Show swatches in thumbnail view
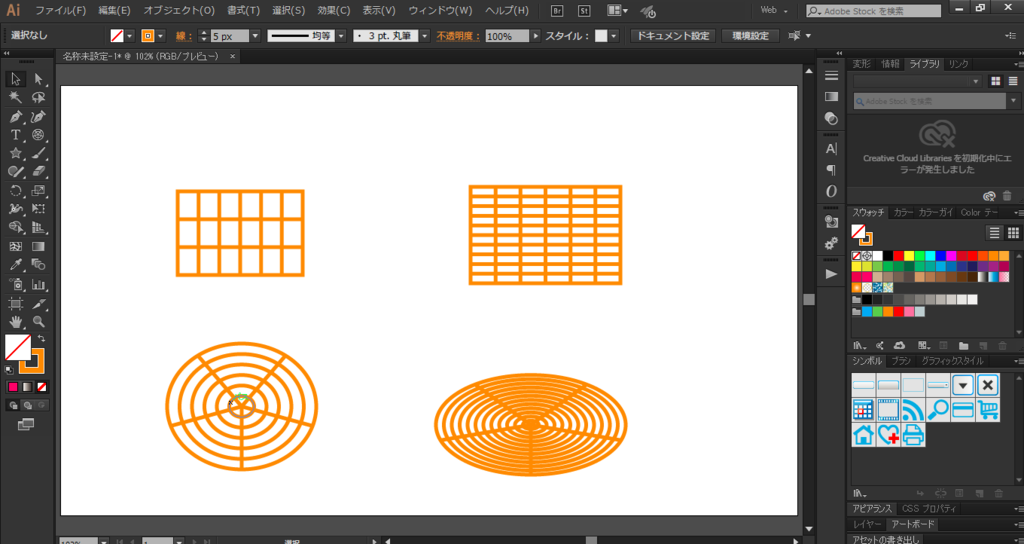 tap(1013, 232)
